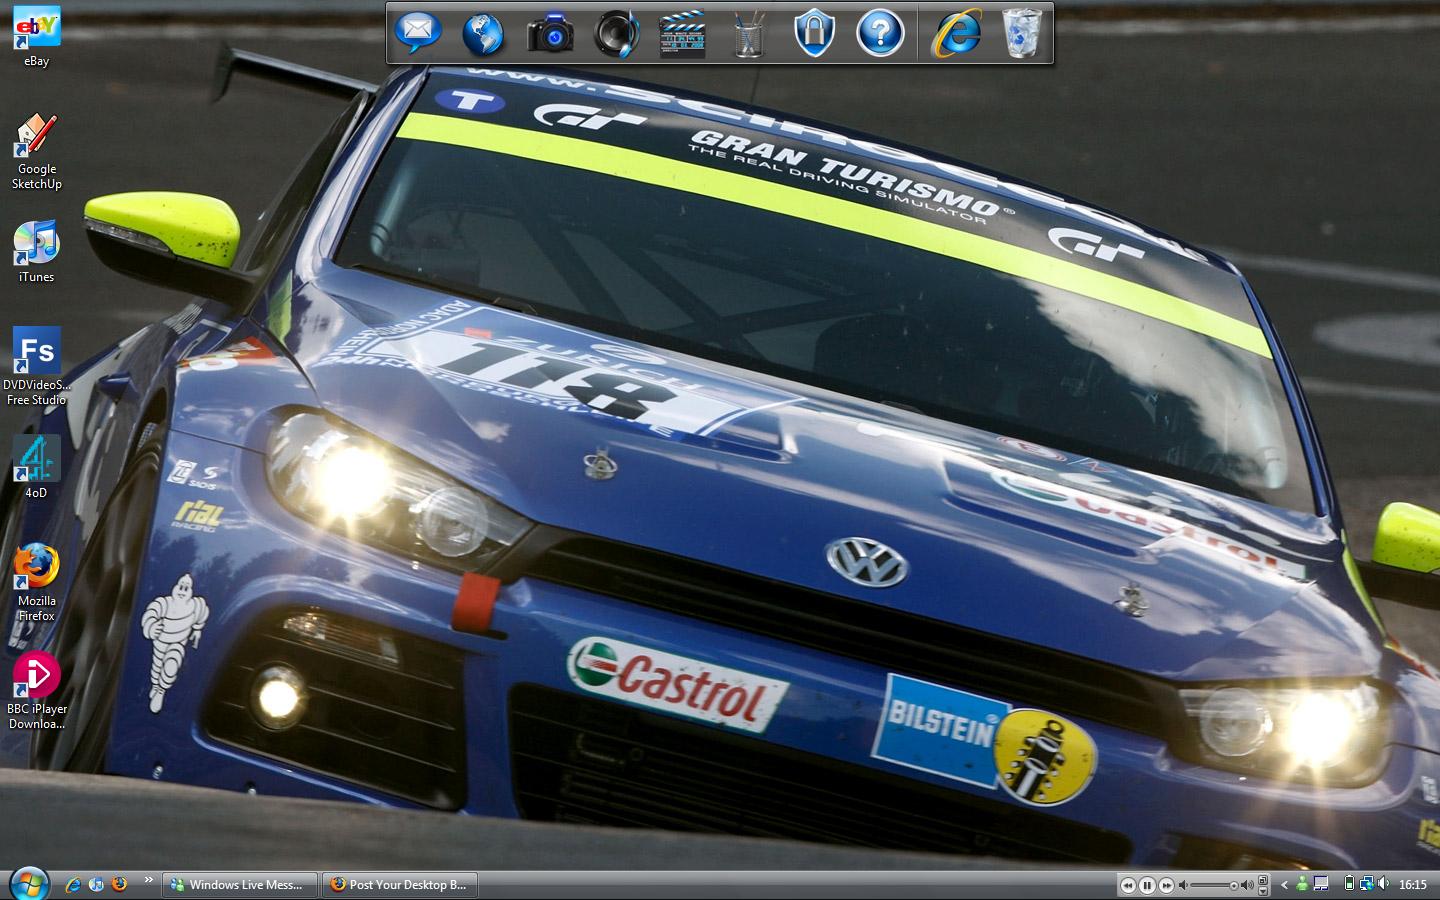Image resolution: width=1440 pixels, height=900 pixels.
Task: Adjust the taskbar player volume slider
Action: point(1214,885)
